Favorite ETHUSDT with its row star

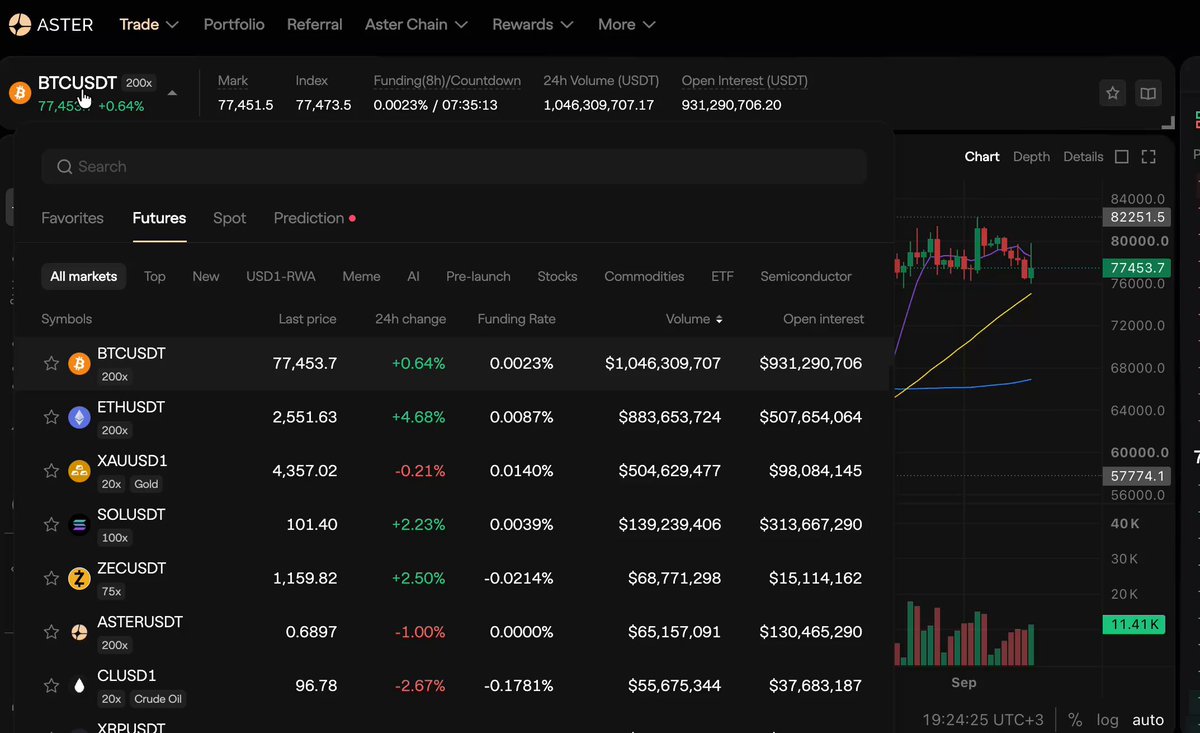coord(51,417)
